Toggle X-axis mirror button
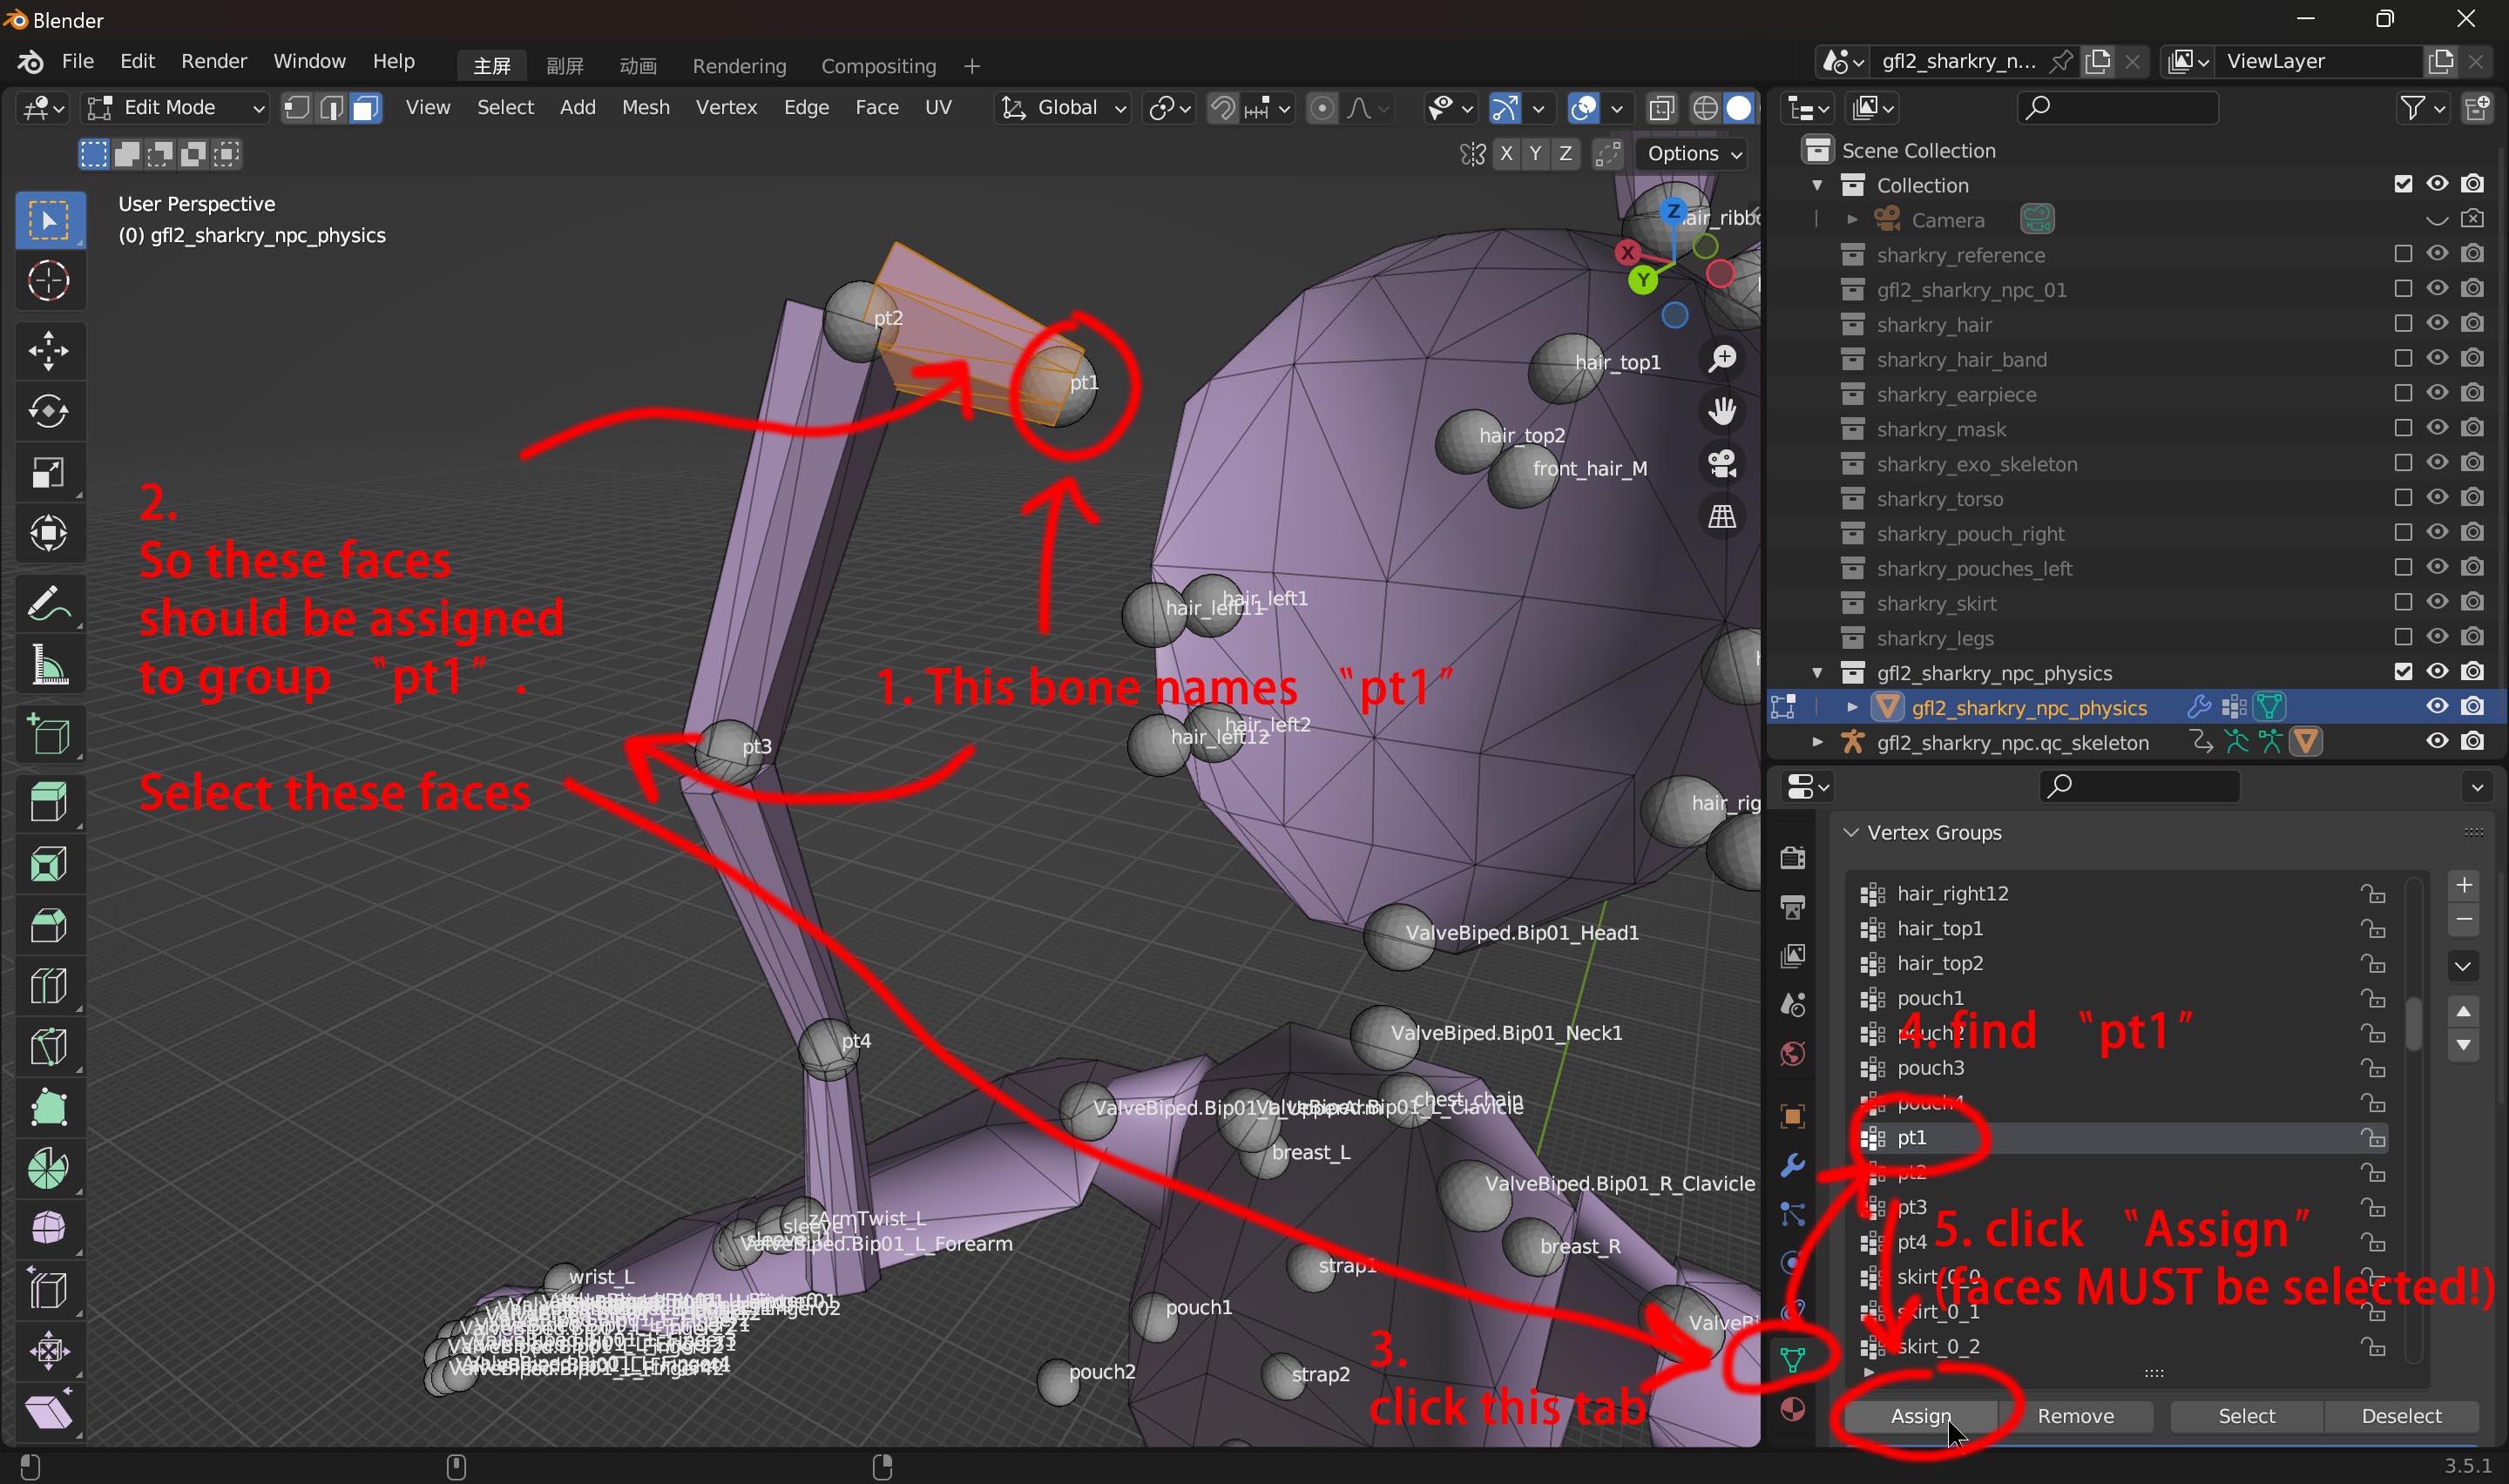 [1506, 154]
